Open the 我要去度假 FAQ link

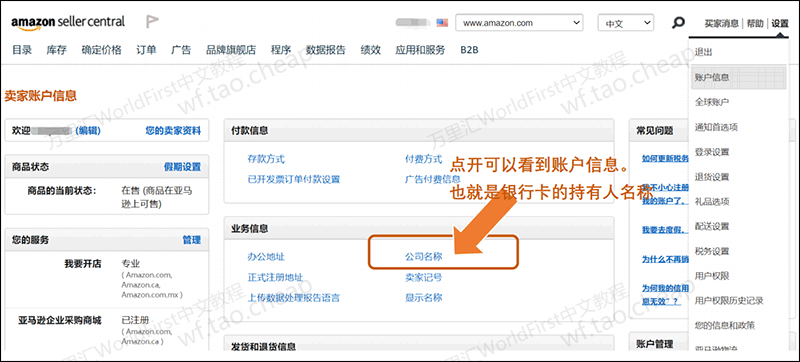[665, 230]
